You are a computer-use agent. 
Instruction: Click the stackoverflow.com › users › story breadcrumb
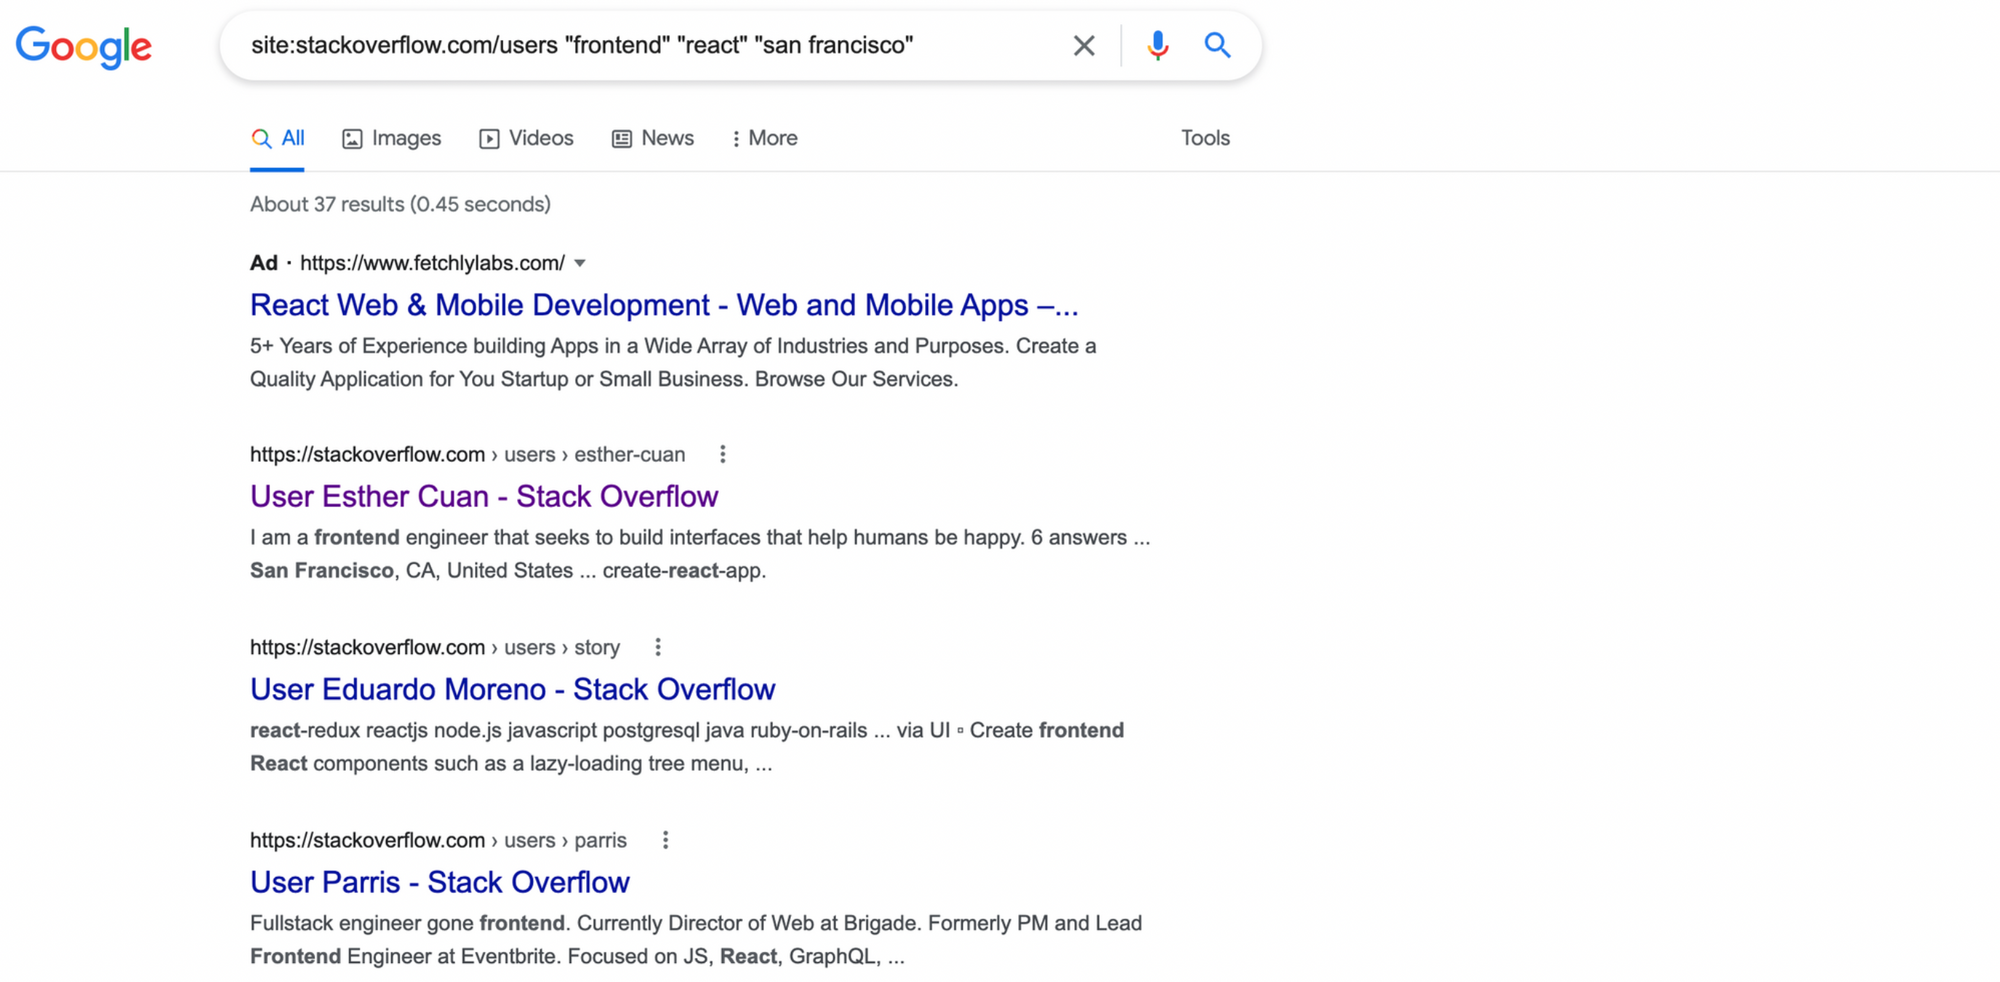tap(435, 647)
